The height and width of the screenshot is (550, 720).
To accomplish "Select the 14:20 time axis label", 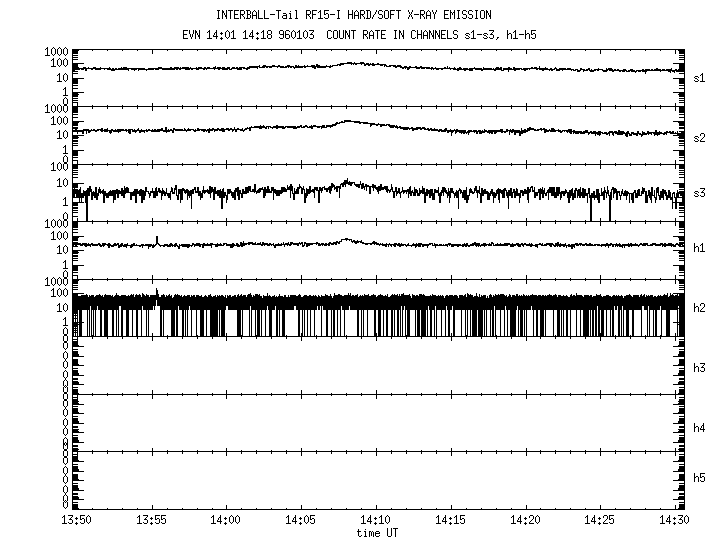I will point(526,520).
